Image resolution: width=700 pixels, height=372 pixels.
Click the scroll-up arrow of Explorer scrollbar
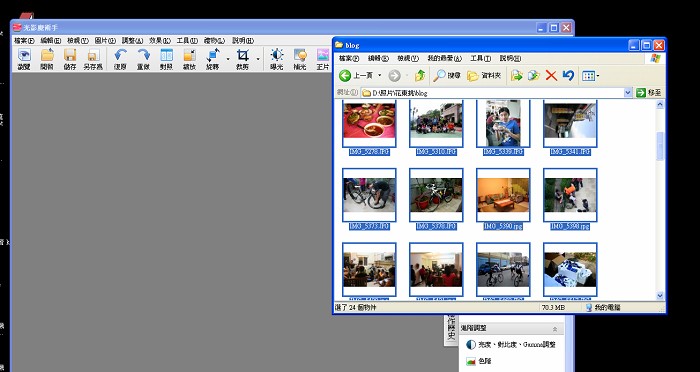[660, 105]
